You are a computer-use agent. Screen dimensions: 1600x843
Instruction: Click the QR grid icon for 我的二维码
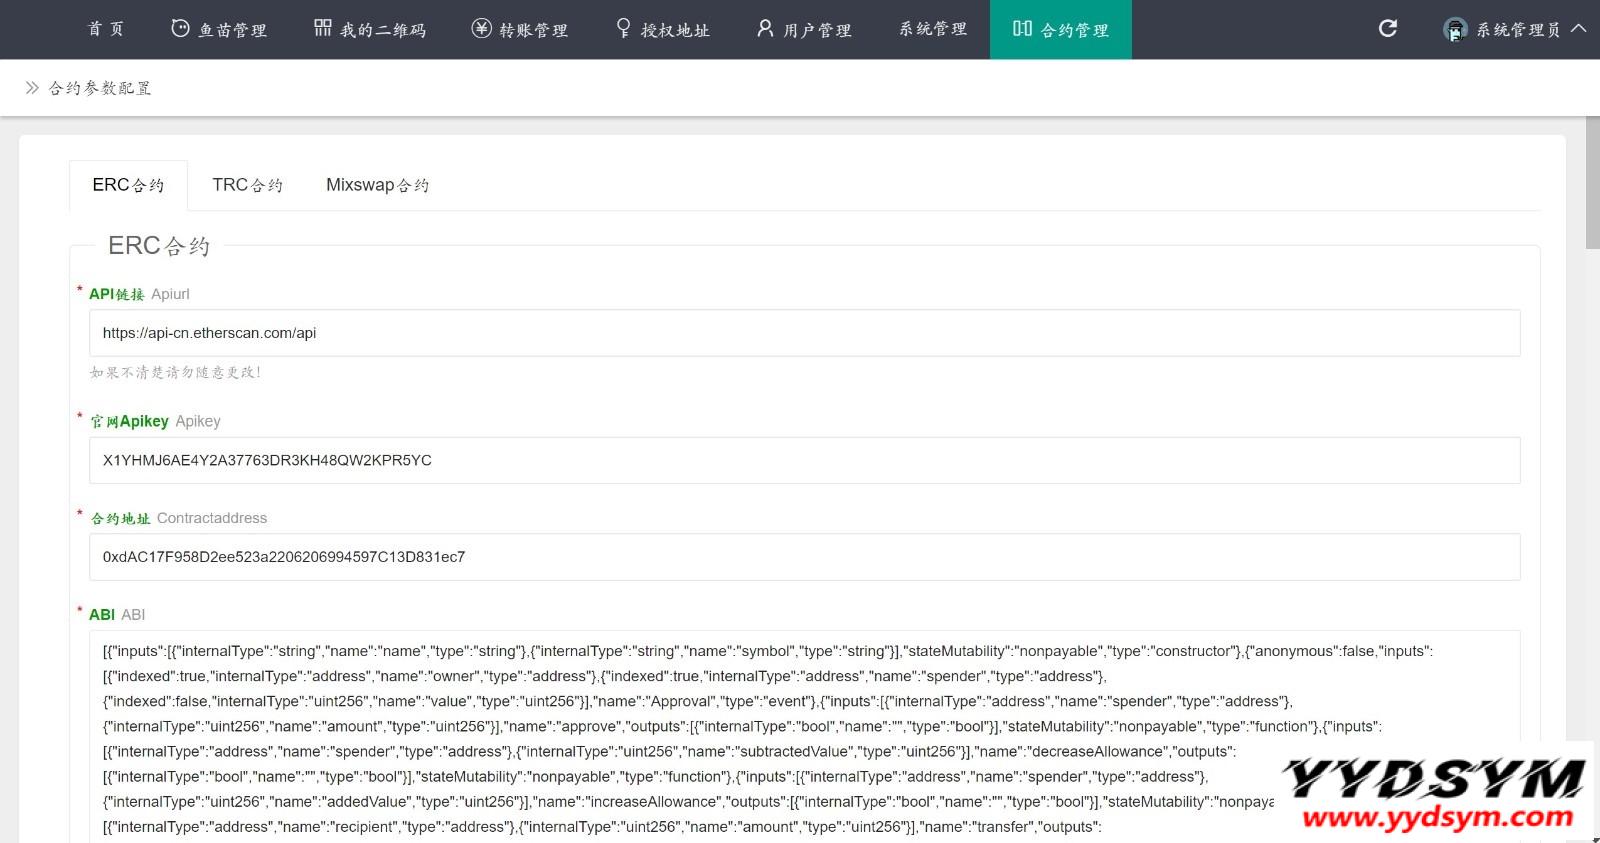tap(323, 28)
